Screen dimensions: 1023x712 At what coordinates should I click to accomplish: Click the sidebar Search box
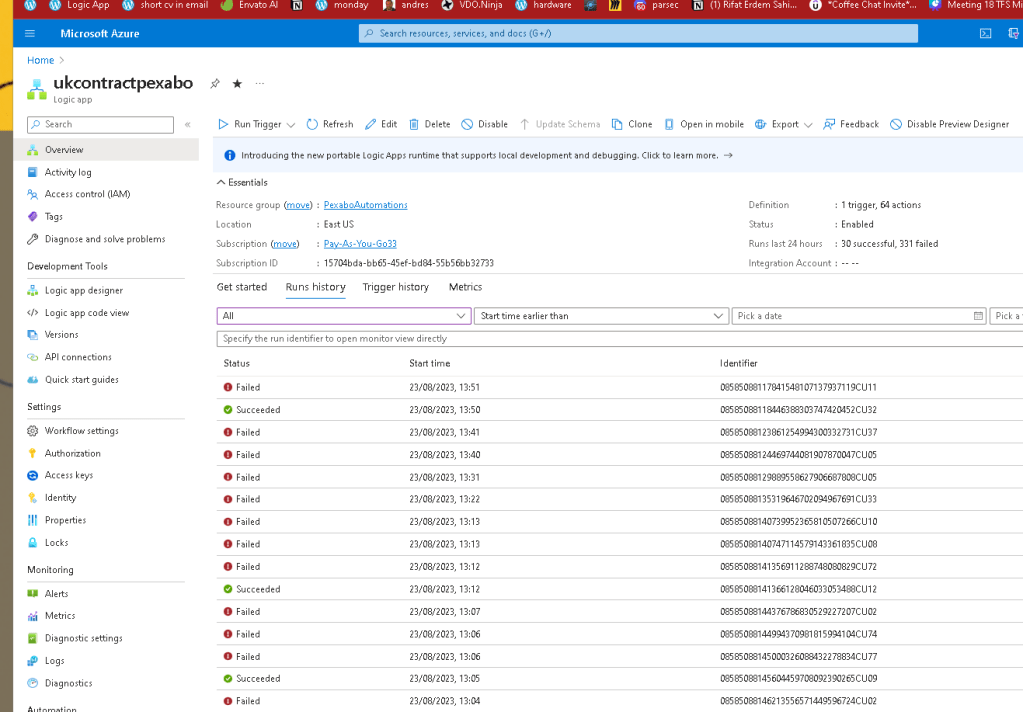point(100,124)
